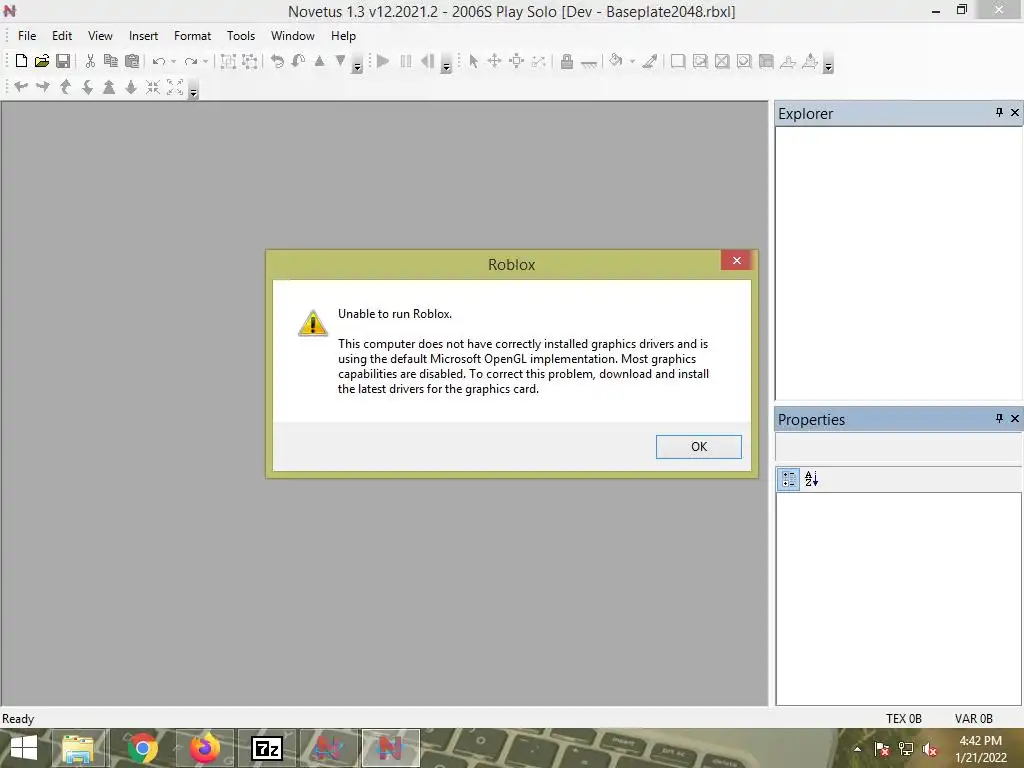The width and height of the screenshot is (1024, 768).
Task: Click the Play run triangle icon
Action: coord(383,61)
